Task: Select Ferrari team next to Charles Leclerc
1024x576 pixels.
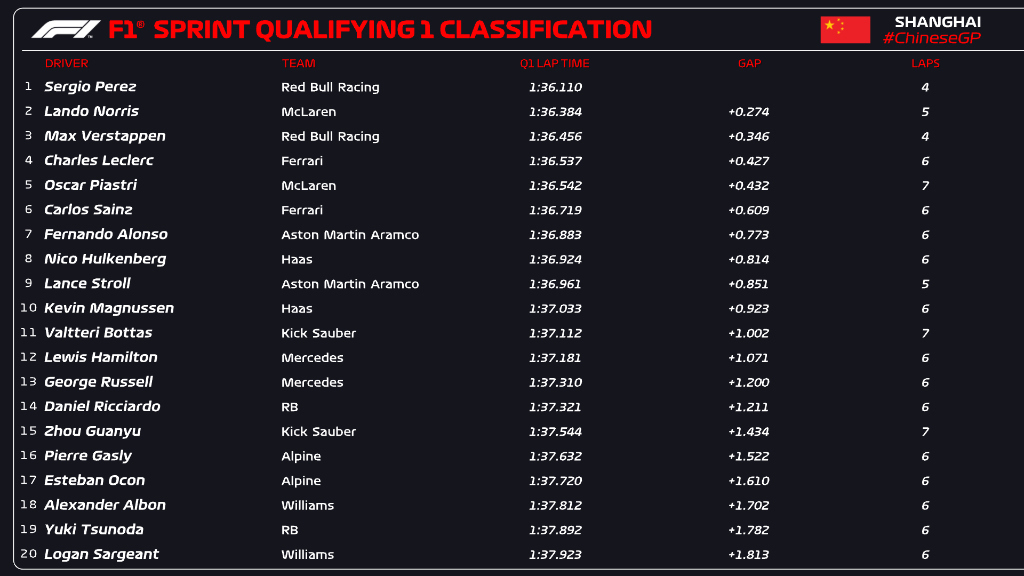Action: (x=302, y=160)
